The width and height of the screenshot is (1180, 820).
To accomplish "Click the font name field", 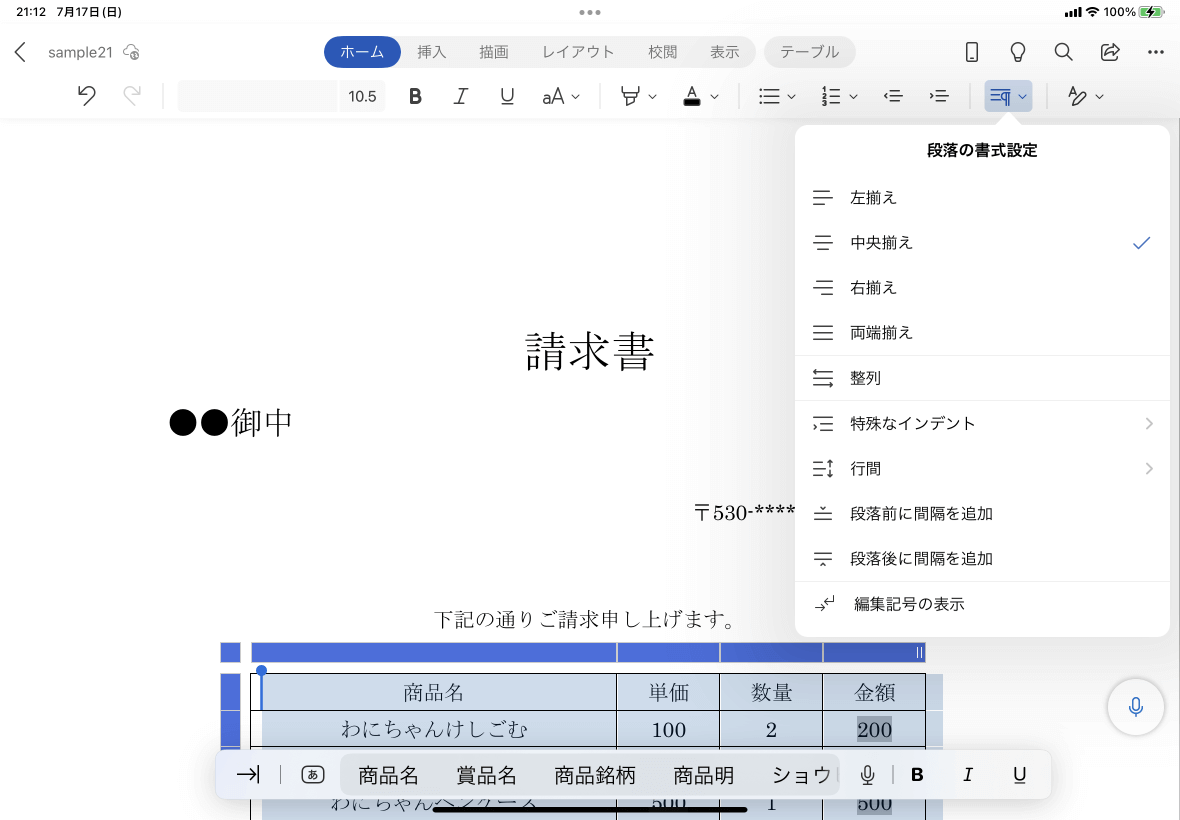I will coord(257,96).
